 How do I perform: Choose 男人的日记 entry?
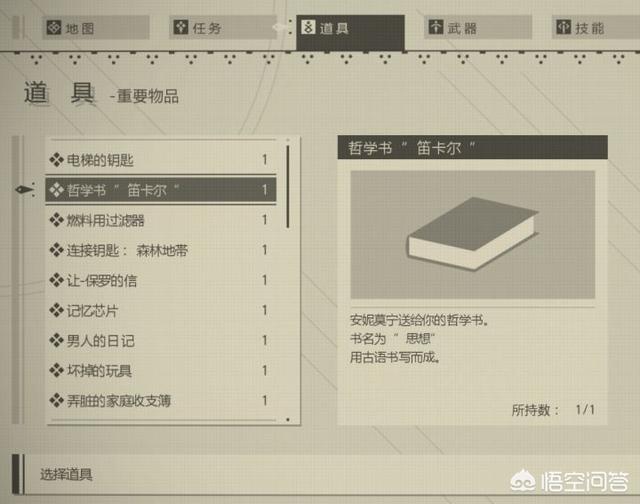[x=161, y=341]
